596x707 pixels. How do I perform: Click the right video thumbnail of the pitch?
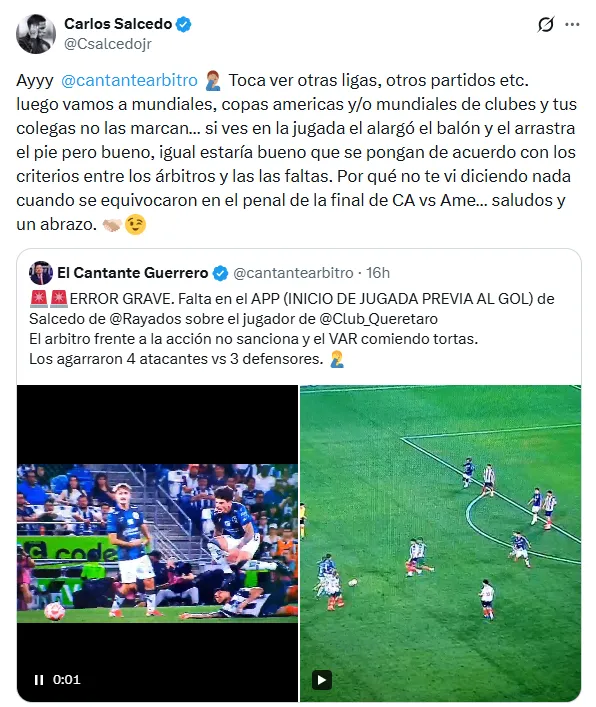coord(440,543)
